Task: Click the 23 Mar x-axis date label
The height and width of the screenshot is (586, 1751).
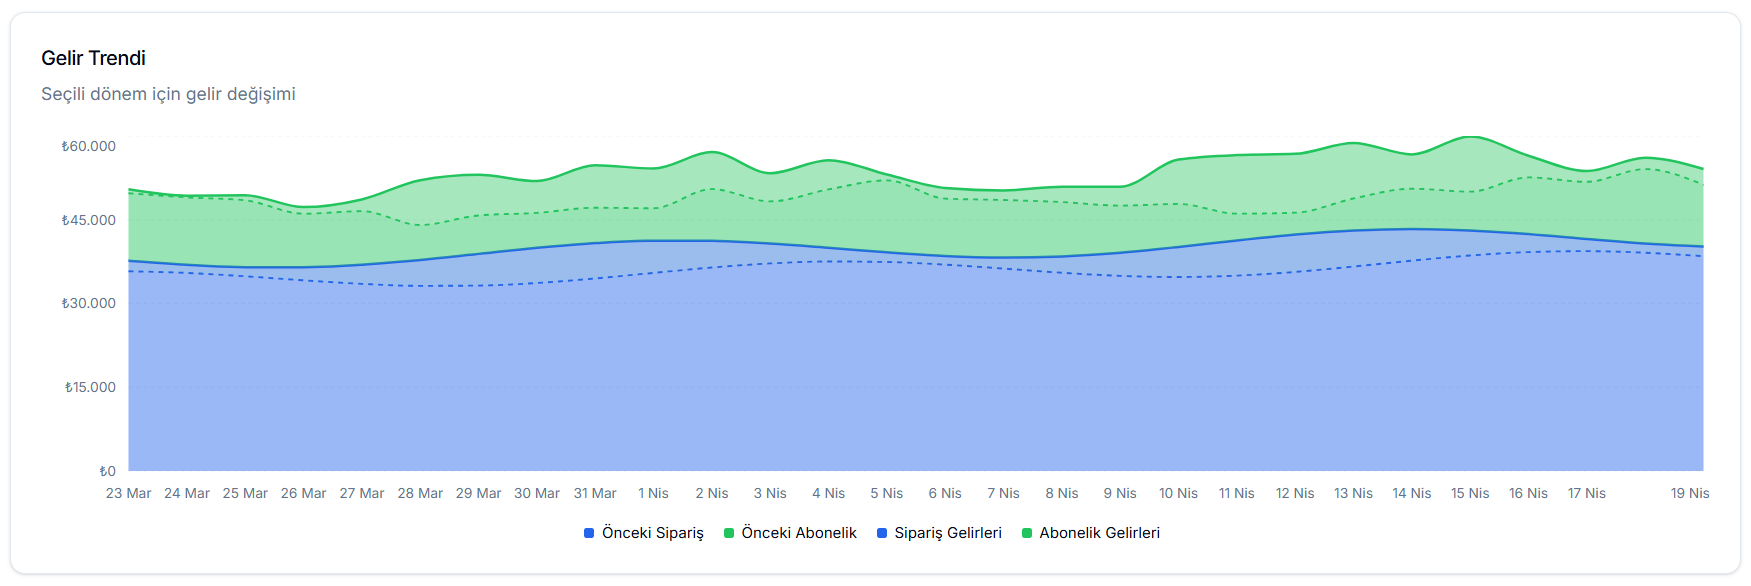Action: click(x=129, y=493)
